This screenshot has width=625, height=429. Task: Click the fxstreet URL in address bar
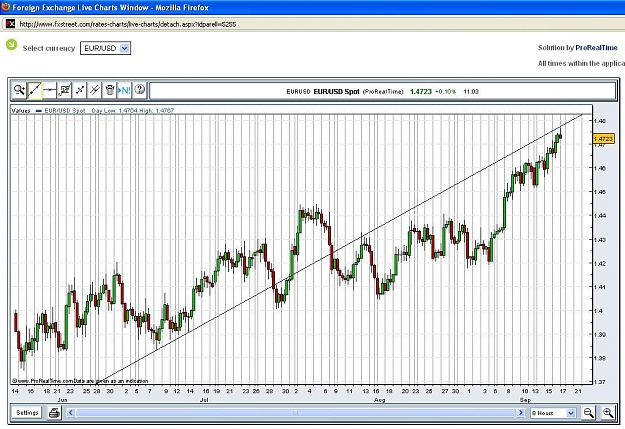click(x=128, y=24)
